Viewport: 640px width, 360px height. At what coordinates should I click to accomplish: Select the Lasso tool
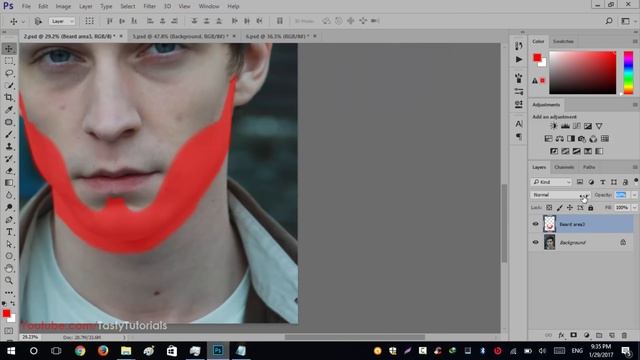point(9,73)
